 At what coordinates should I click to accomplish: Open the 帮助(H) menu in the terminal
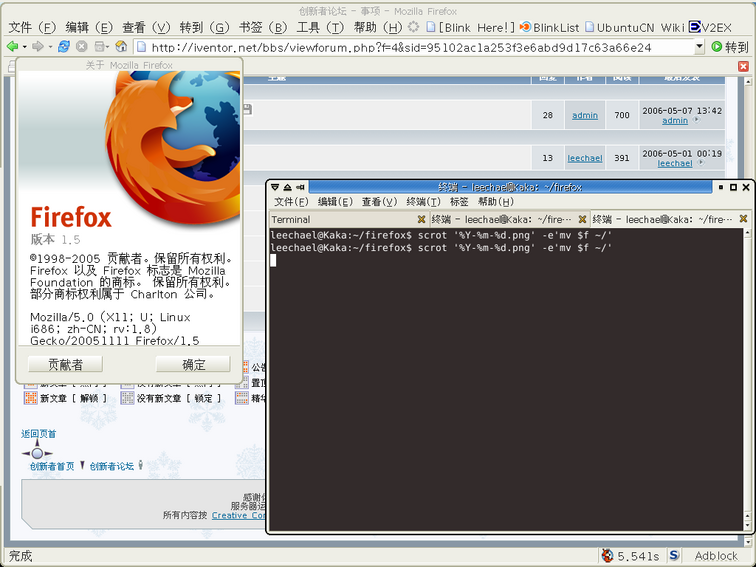point(496,202)
